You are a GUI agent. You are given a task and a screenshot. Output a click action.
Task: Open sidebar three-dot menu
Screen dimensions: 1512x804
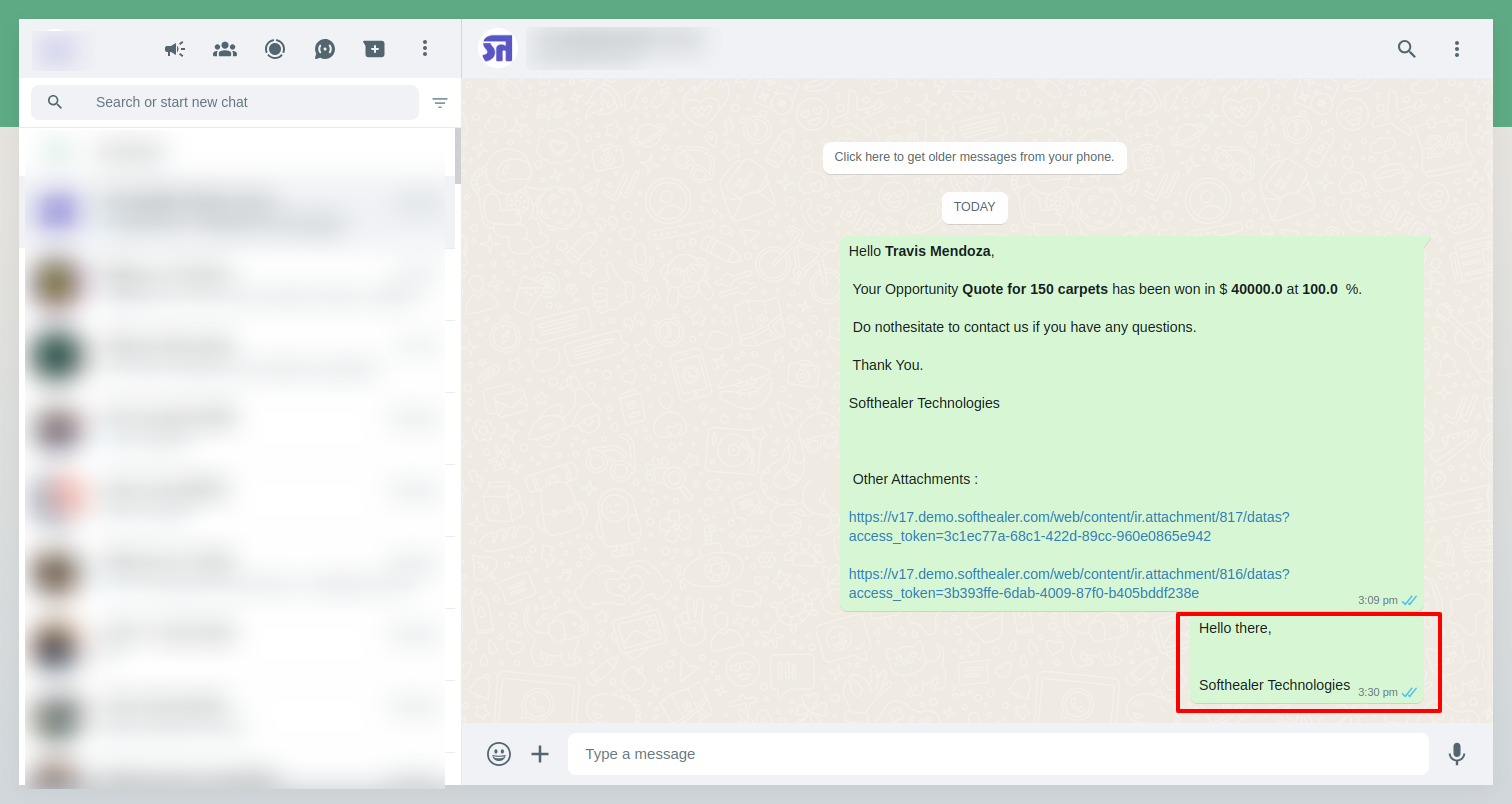[425, 48]
